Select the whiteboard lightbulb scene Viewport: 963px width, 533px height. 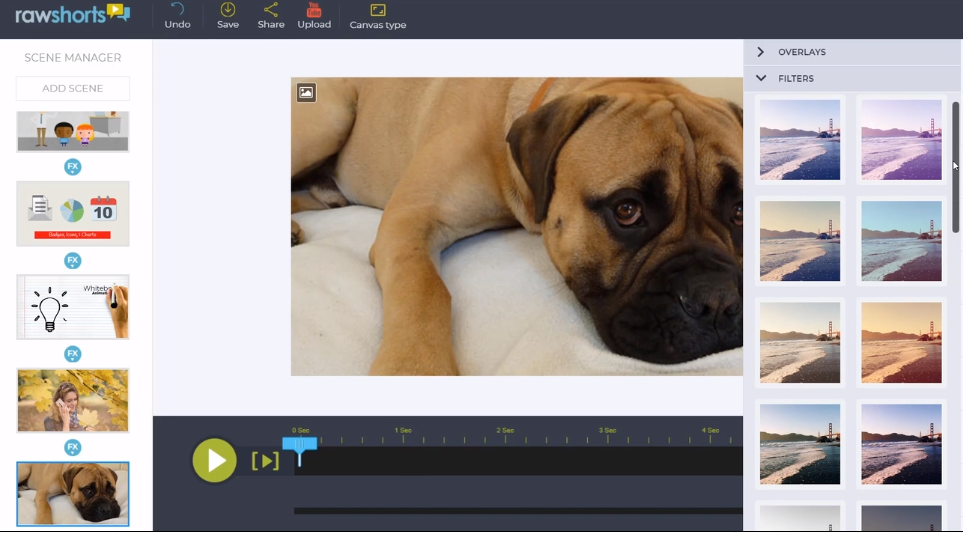[72, 307]
